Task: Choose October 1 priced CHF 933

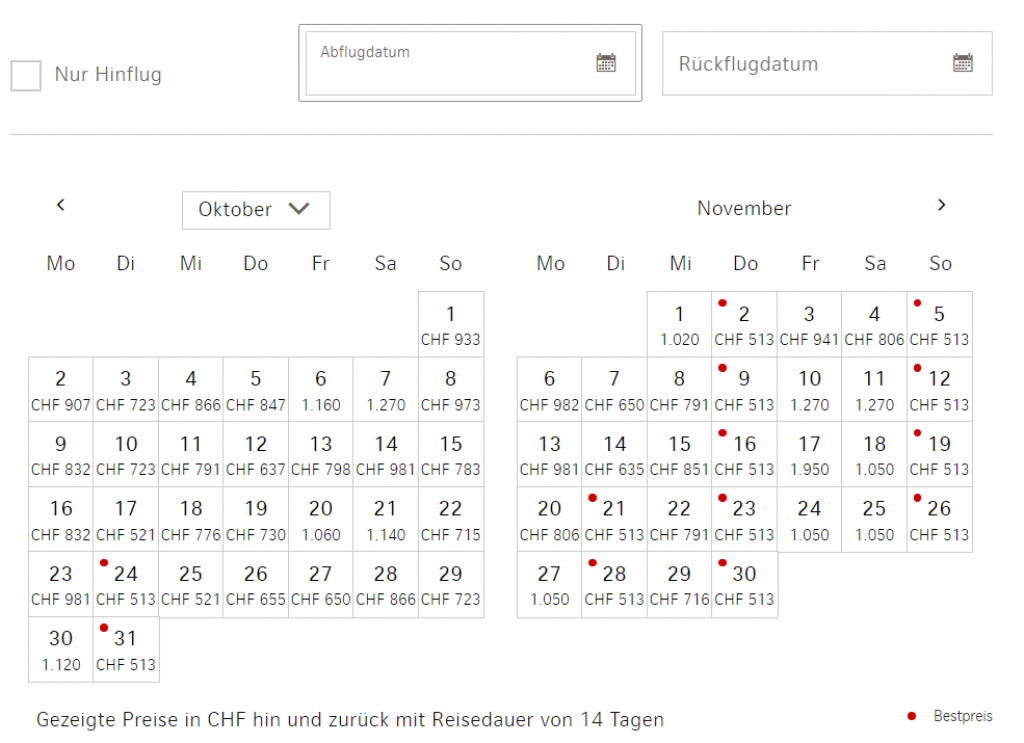Action: 451,325
